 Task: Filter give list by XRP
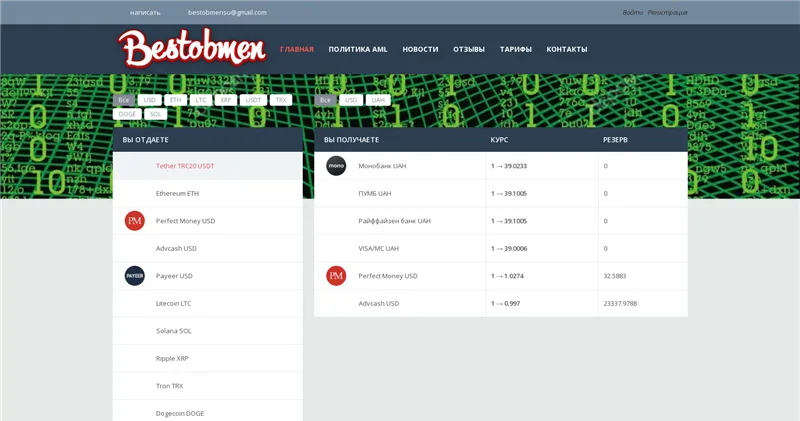(226, 100)
